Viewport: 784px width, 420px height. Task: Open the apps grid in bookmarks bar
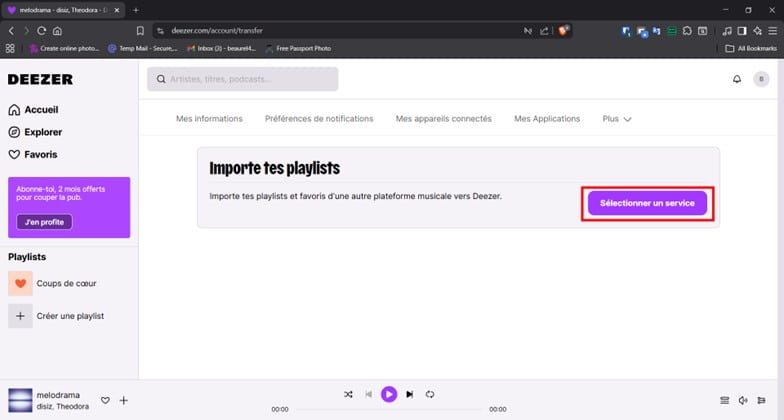coord(10,48)
